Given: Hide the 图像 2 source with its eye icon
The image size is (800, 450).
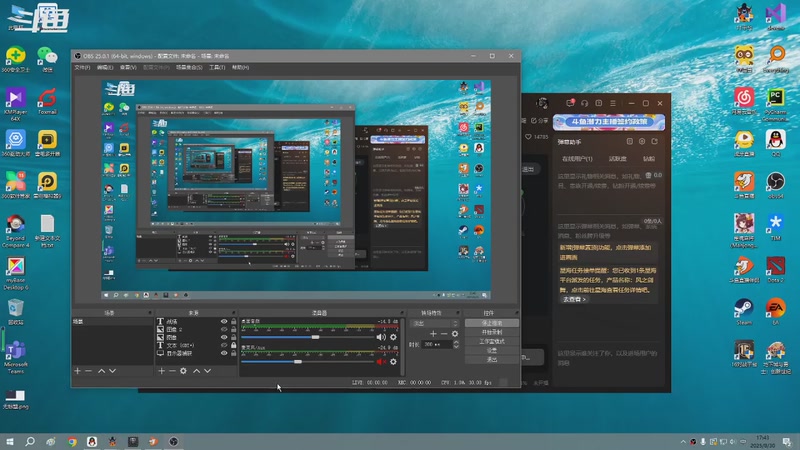Looking at the screenshot, I should tap(224, 330).
